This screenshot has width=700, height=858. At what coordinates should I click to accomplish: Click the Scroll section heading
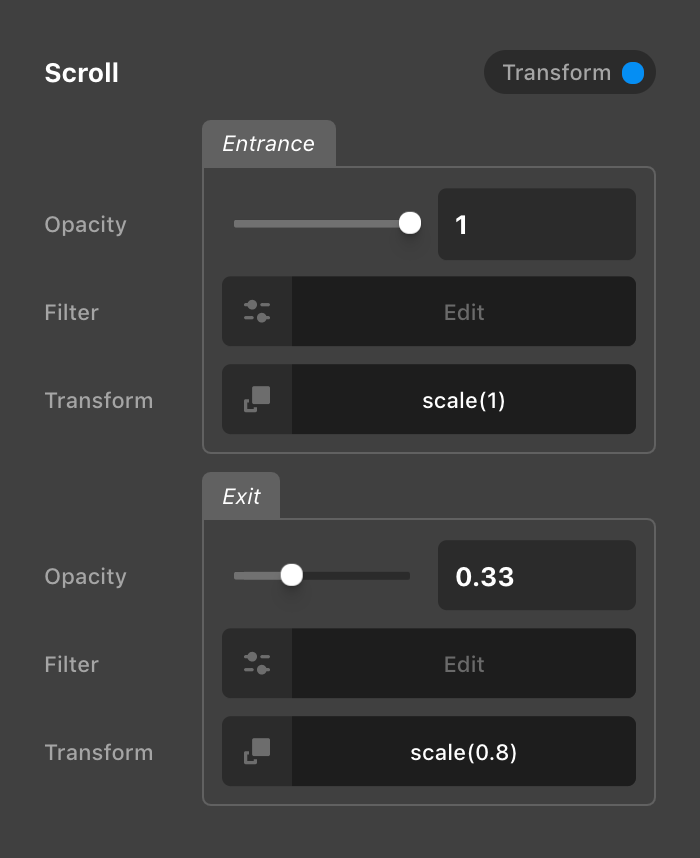pyautogui.click(x=82, y=73)
